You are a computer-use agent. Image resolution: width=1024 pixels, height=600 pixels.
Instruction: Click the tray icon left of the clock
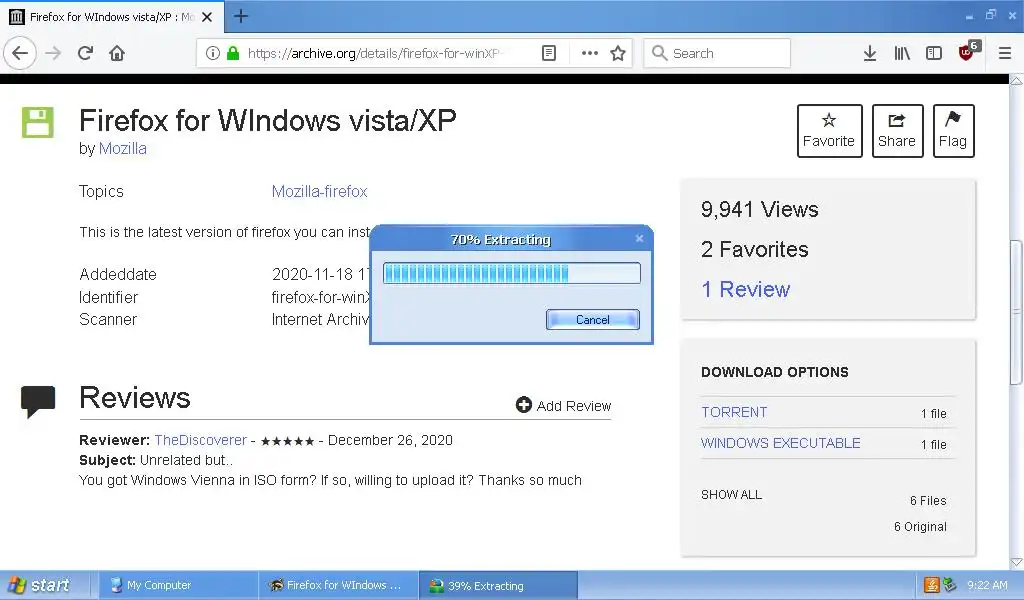[949, 585]
